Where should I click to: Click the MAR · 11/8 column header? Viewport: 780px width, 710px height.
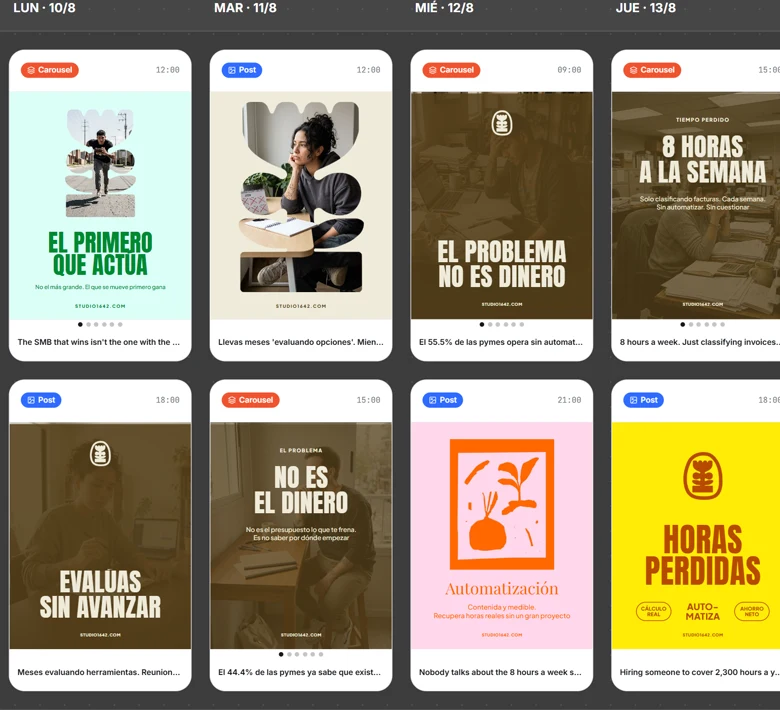245,8
